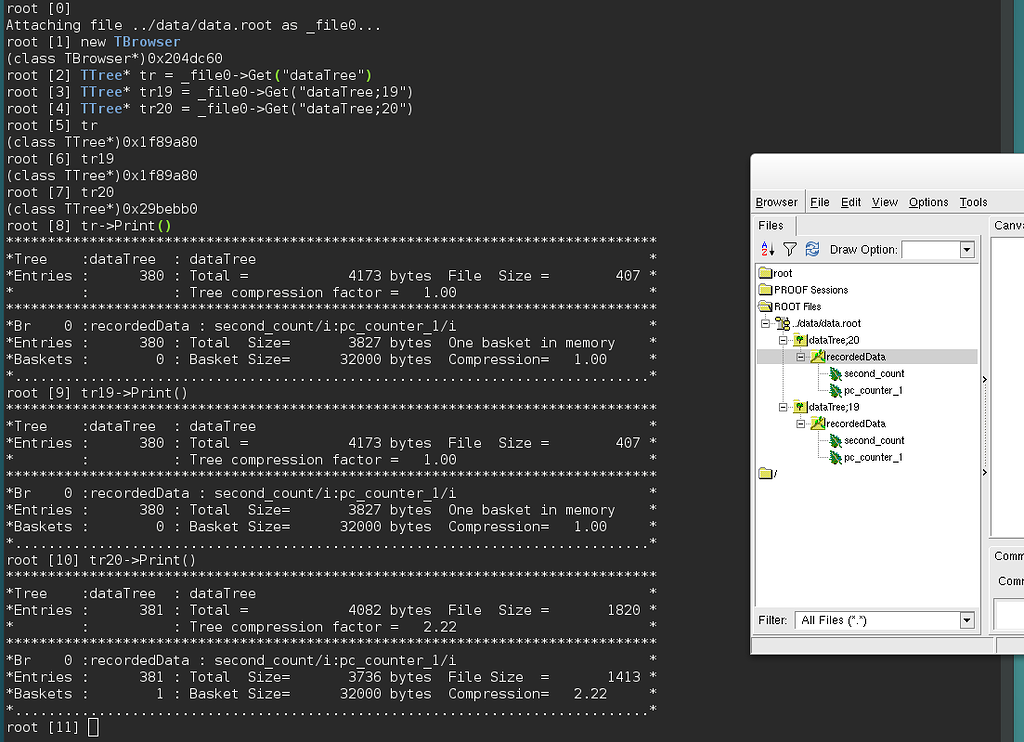Select pc_counter_1 leaf under dataTree;19
Viewport: 1024px width, 742px height.
pos(873,457)
